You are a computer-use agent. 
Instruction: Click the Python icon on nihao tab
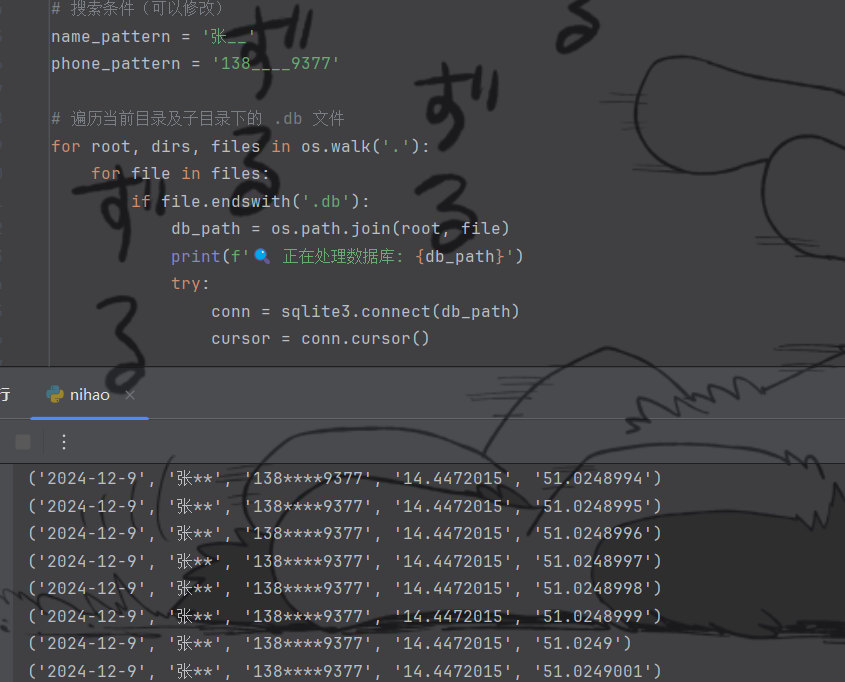coord(55,395)
